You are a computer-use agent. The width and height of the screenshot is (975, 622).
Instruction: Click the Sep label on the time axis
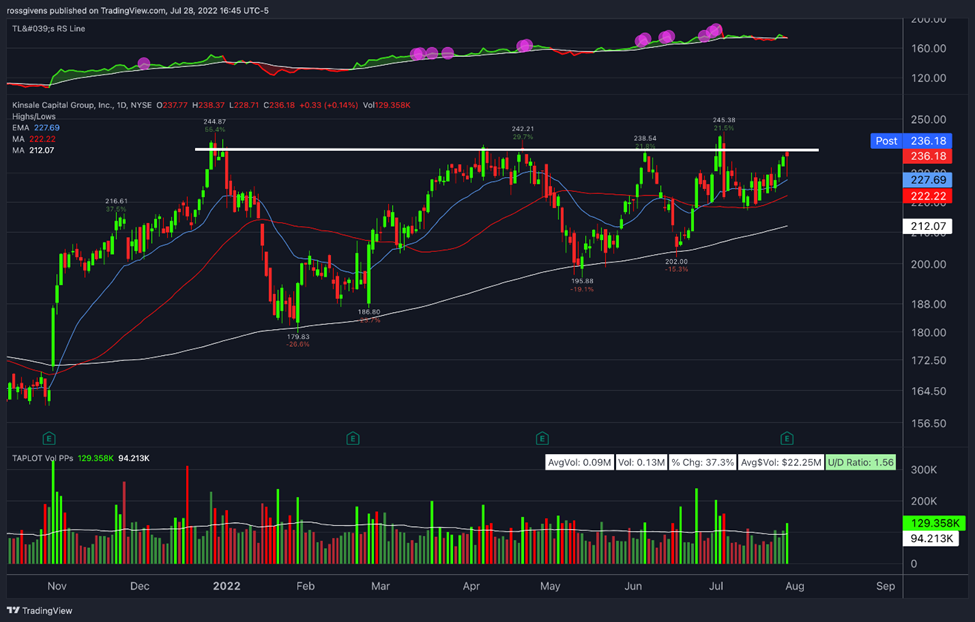(x=885, y=586)
